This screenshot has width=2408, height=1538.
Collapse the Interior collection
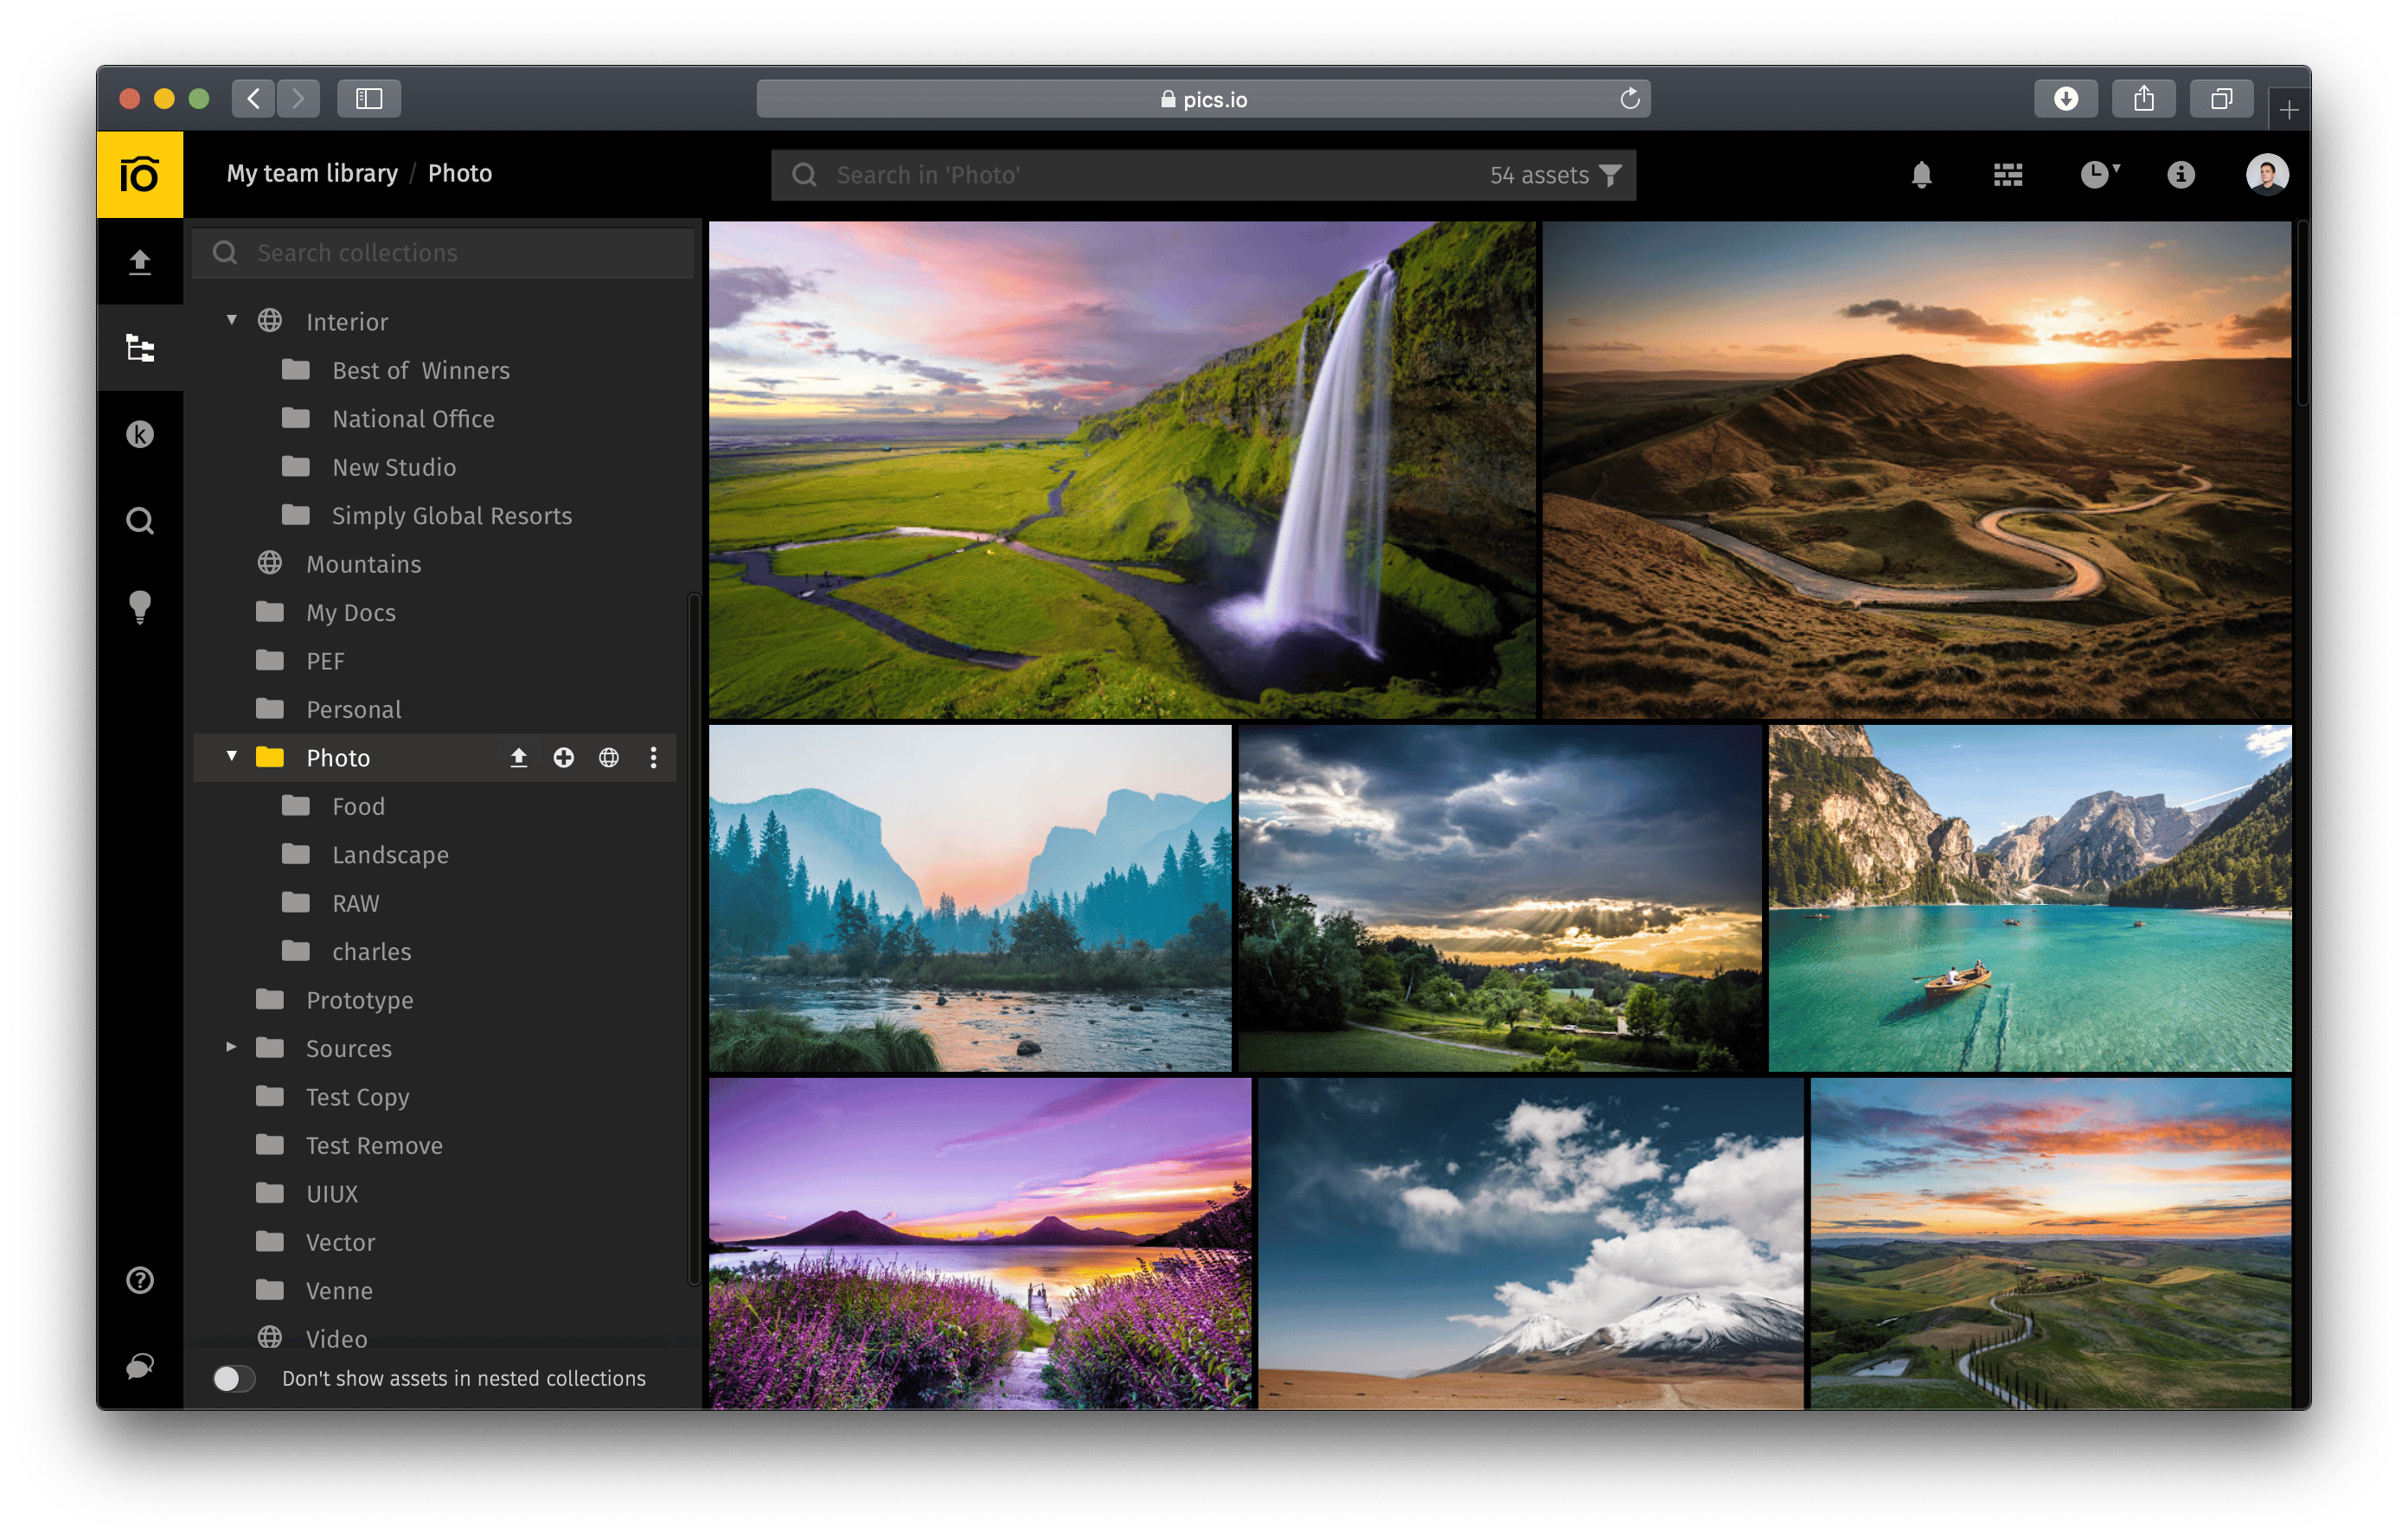pos(231,319)
